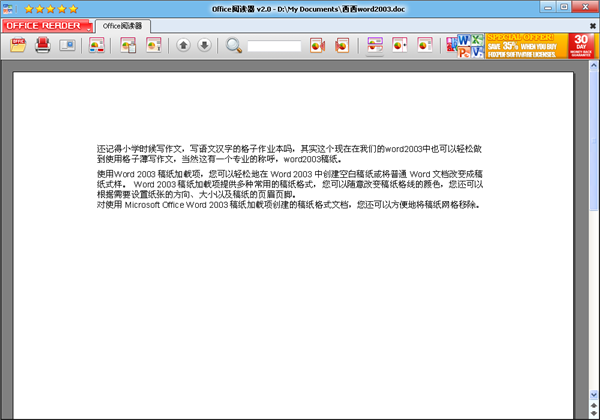Click the paragraph starting '使用Word 2003 稿纸加载项'
The image size is (600, 420).
(x=290, y=184)
